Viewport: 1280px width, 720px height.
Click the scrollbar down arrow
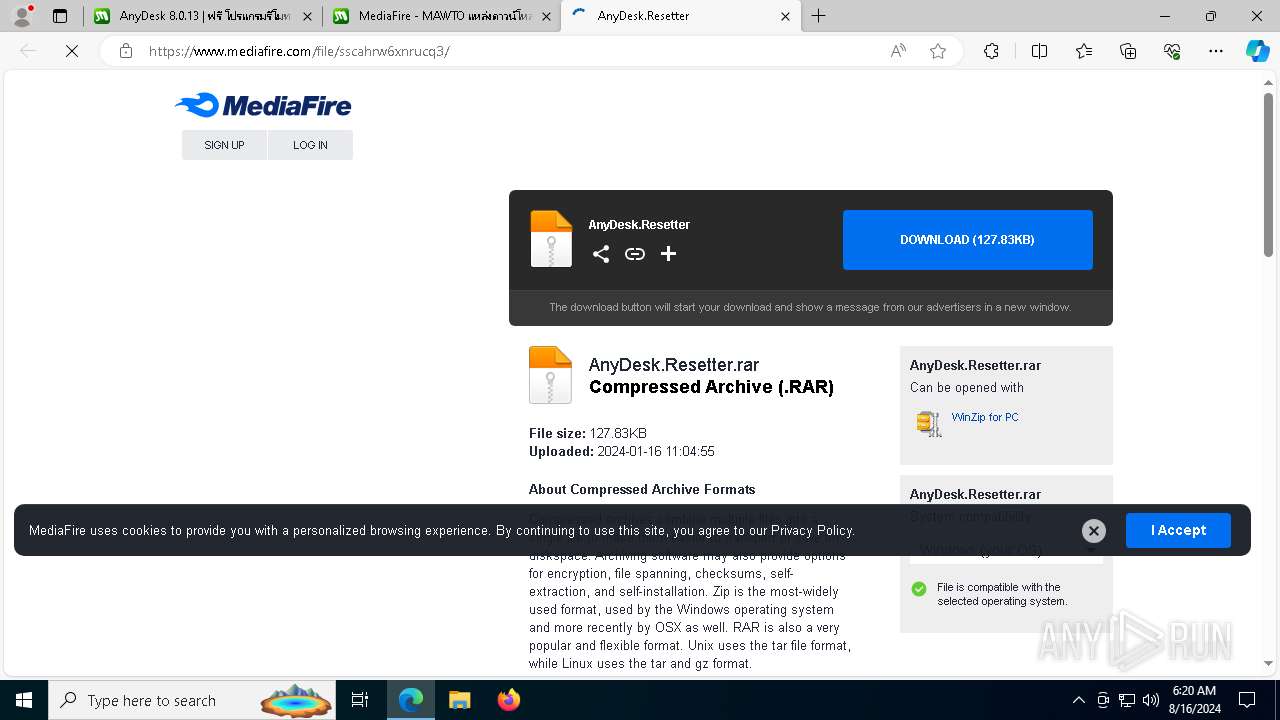tap(1268, 663)
